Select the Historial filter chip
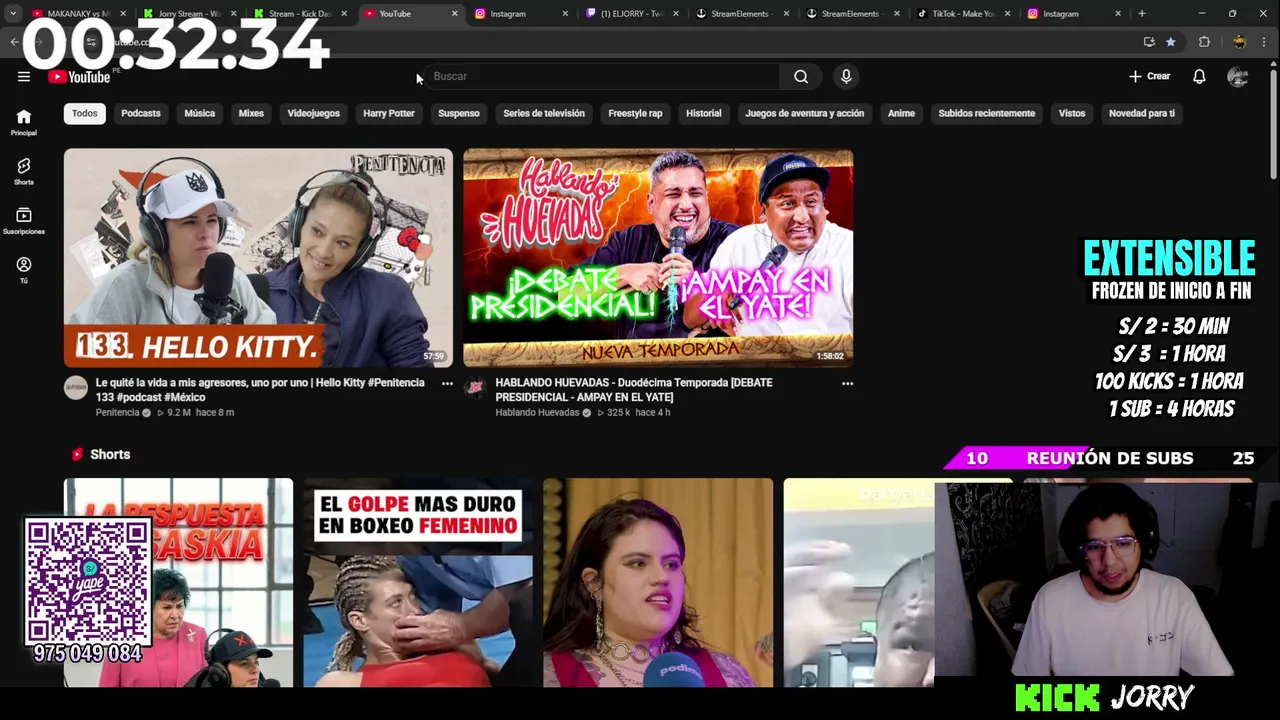The image size is (1280, 720). 703,113
